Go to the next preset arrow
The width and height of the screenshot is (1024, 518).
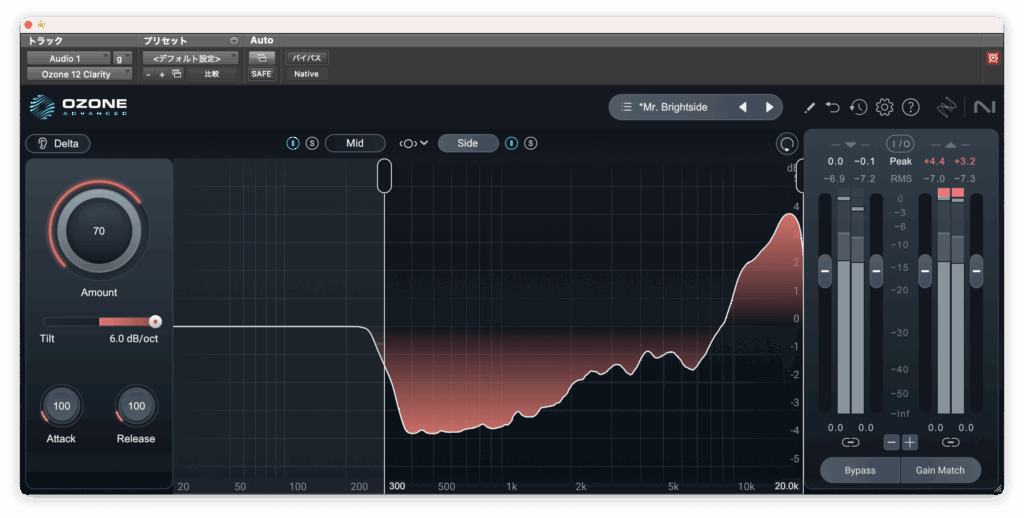coord(769,107)
